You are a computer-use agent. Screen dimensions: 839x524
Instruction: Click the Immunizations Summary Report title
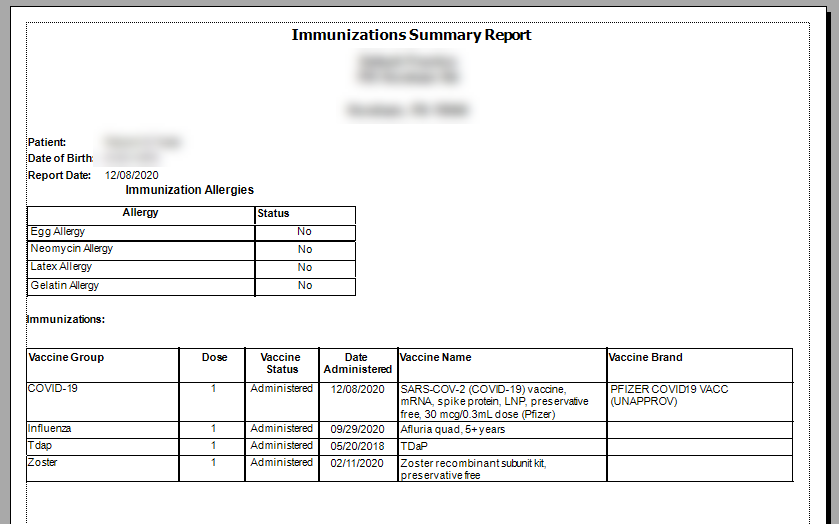click(x=411, y=35)
